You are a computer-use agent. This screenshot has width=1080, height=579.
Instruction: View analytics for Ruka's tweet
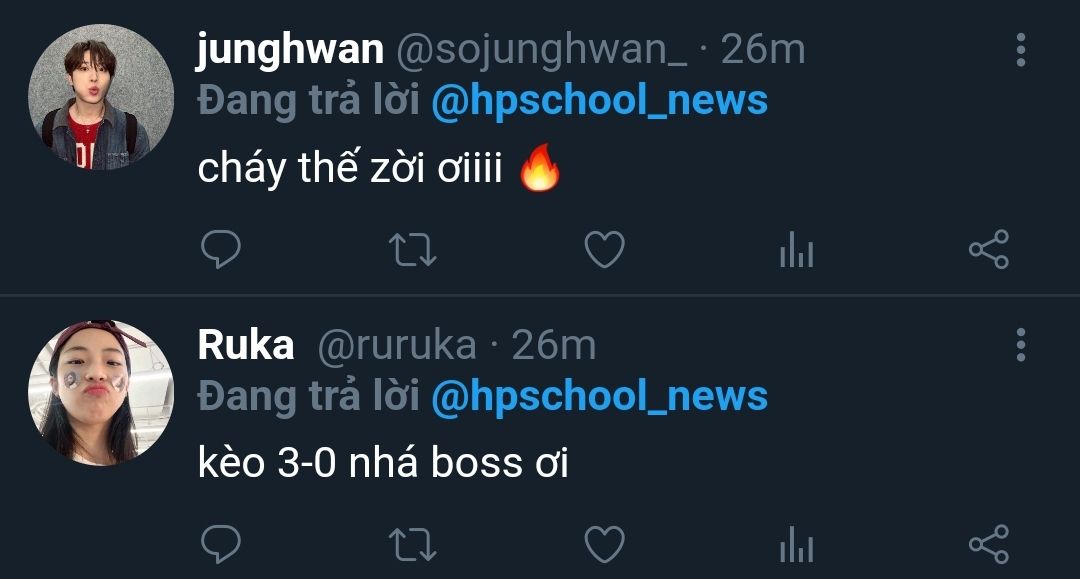796,545
